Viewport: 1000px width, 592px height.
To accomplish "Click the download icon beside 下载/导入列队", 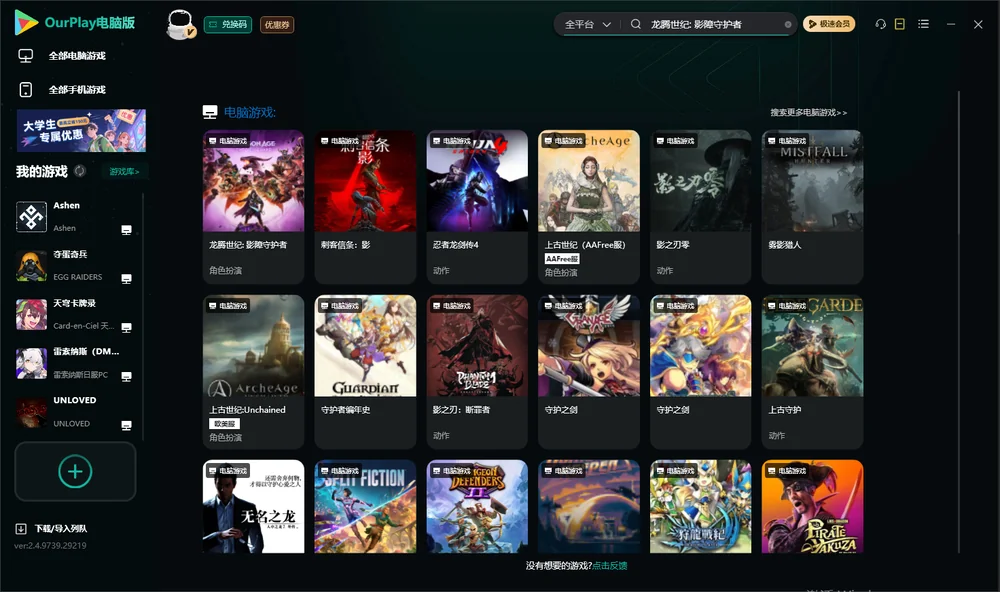I will pyautogui.click(x=20, y=529).
